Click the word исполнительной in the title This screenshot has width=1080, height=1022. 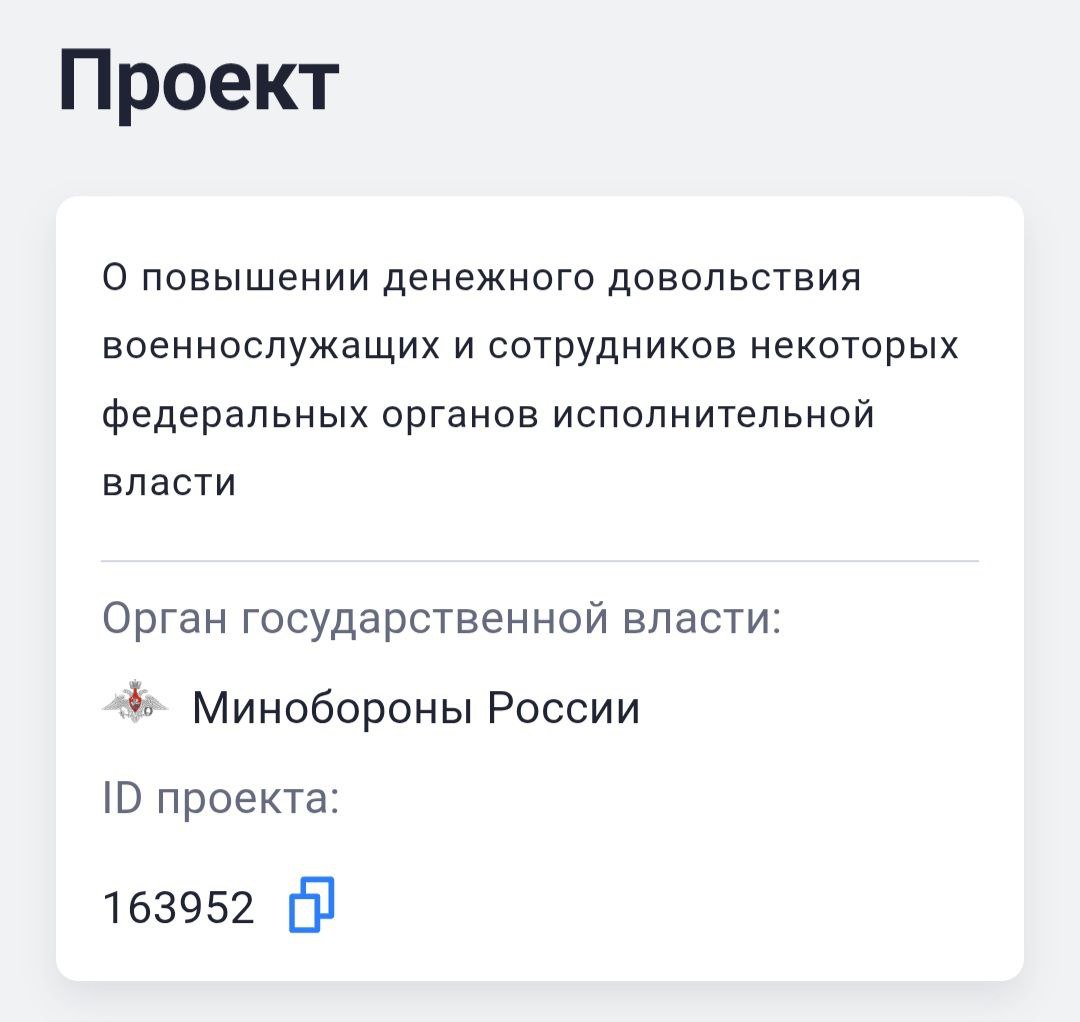(714, 413)
